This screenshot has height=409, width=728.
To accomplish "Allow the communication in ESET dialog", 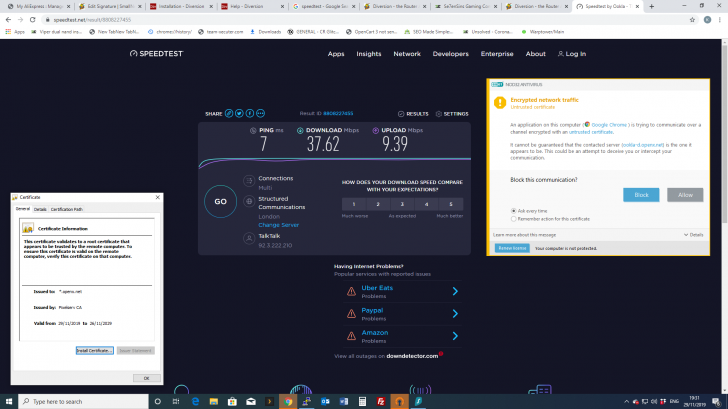I will [685, 195].
